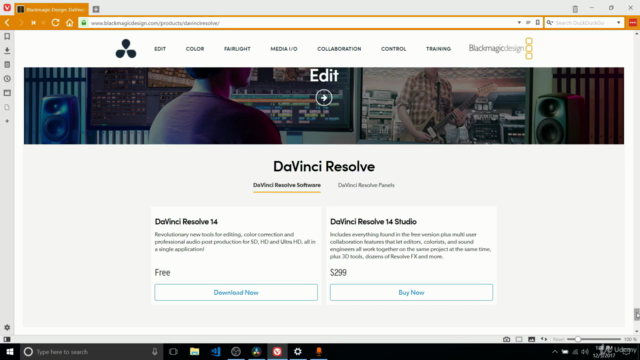Open the MEDIA I/O menu item

(x=284, y=49)
